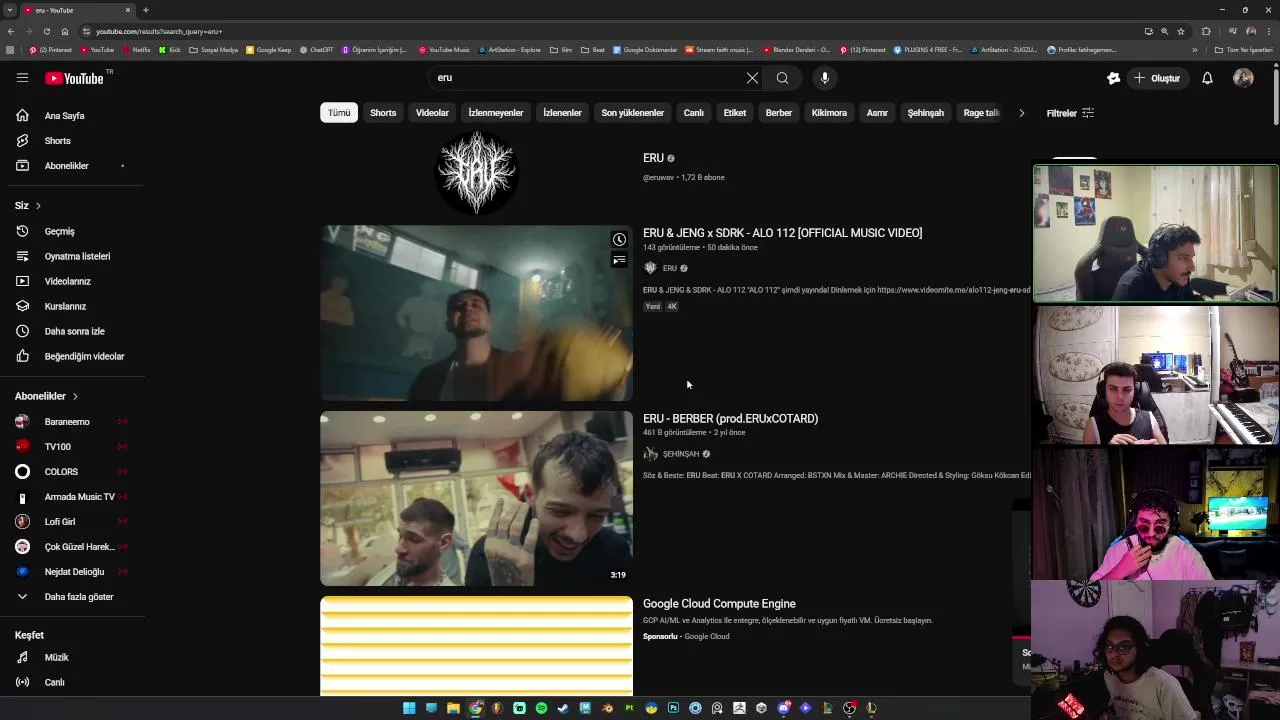Image resolution: width=1280 pixels, height=720 pixels.
Task: Open the Tüm Yer İşaretleri folder
Action: point(1244,50)
